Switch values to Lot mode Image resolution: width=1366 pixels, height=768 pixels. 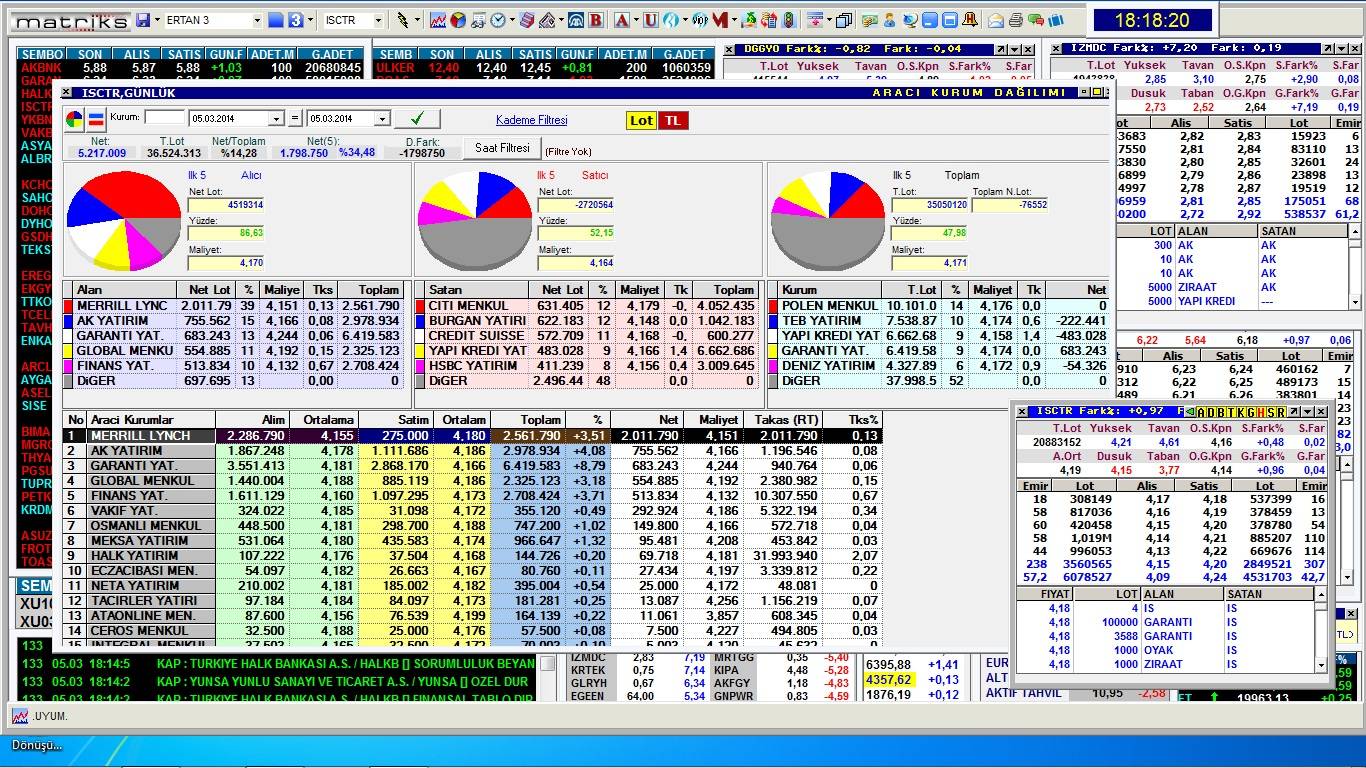pyautogui.click(x=641, y=120)
